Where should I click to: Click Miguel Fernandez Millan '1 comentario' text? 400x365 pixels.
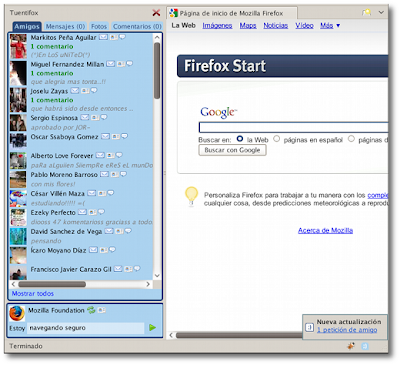coord(52,73)
